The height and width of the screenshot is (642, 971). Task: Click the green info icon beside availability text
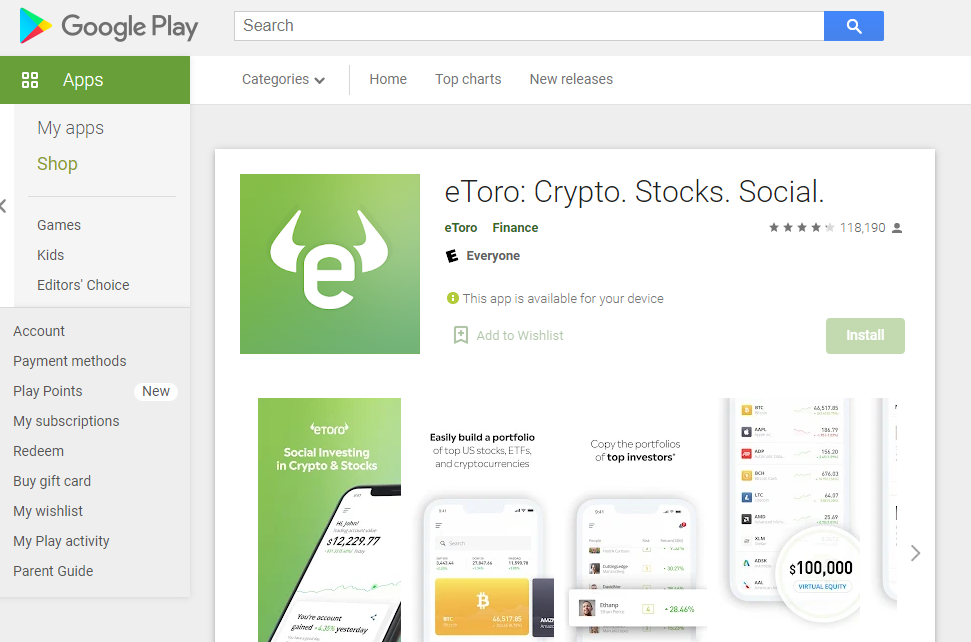tap(453, 298)
